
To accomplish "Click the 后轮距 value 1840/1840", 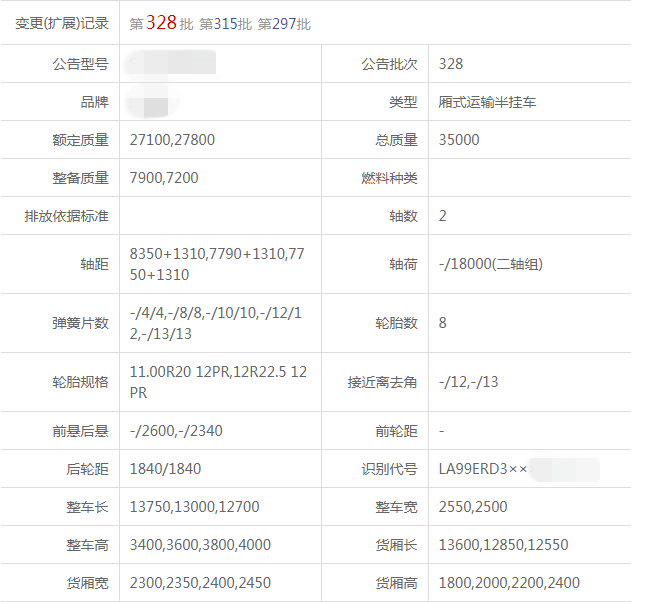I will pyautogui.click(x=166, y=469).
